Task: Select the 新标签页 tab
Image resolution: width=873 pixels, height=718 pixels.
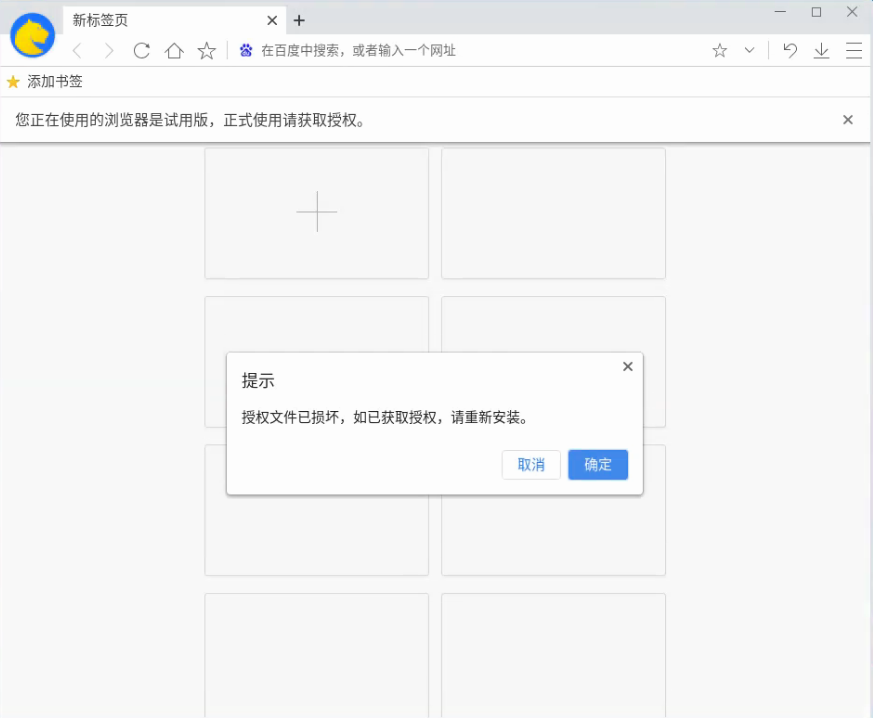Action: point(150,20)
